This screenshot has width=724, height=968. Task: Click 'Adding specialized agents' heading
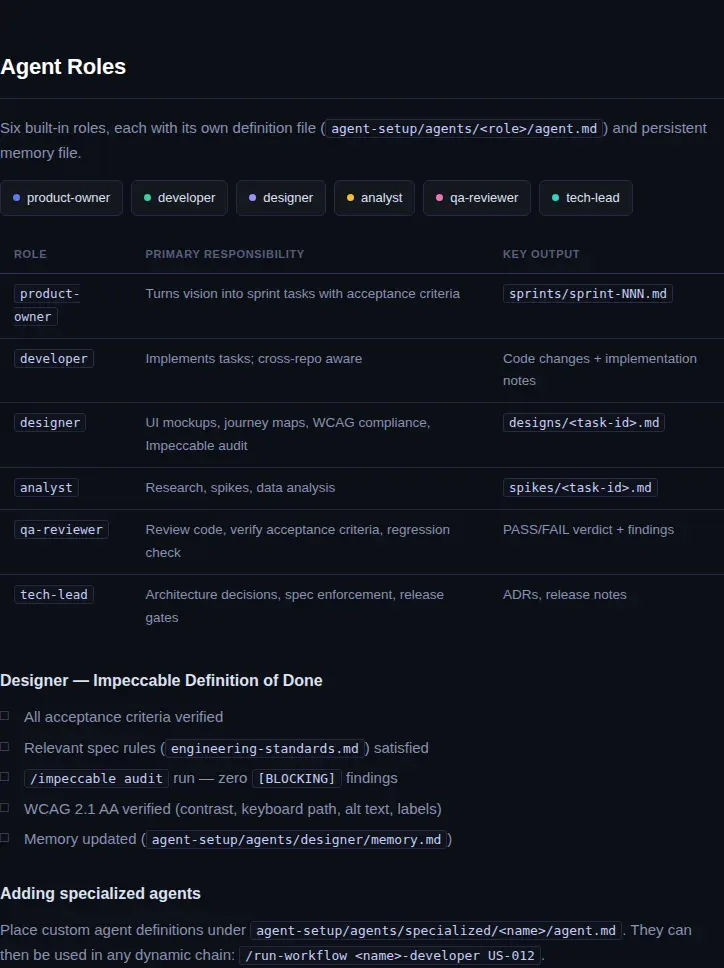100,893
